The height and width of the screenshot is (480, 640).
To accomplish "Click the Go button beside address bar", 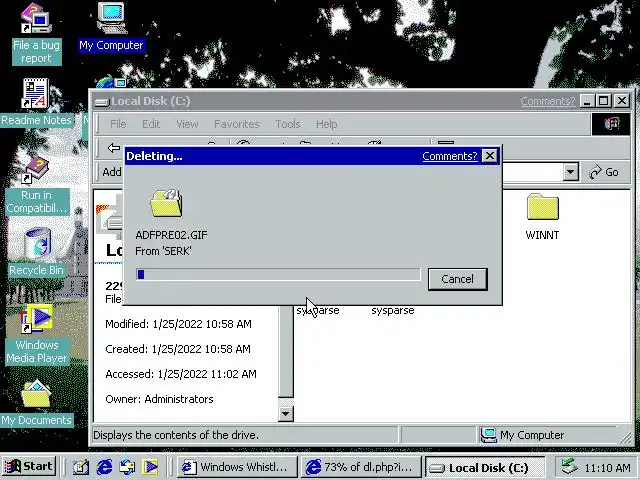I will pos(604,172).
